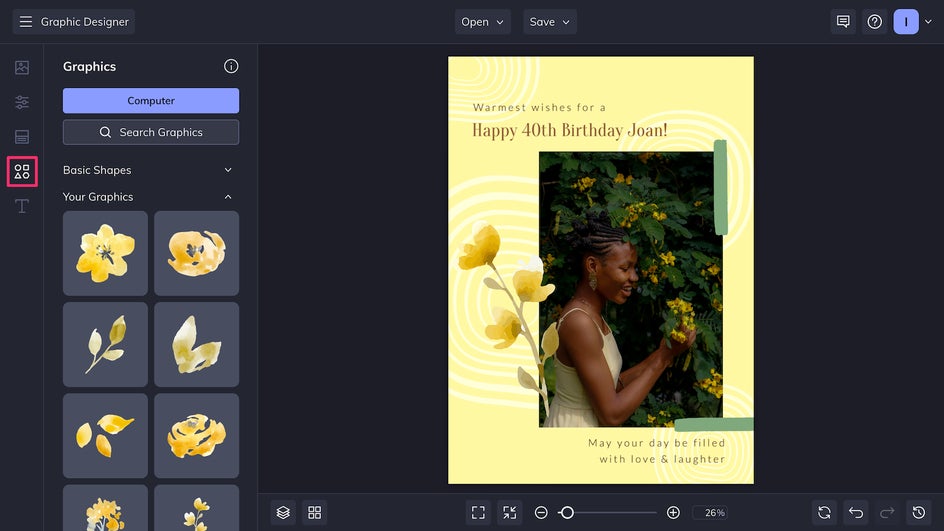Click the actual size collapse icon
944x531 pixels.
click(x=509, y=512)
